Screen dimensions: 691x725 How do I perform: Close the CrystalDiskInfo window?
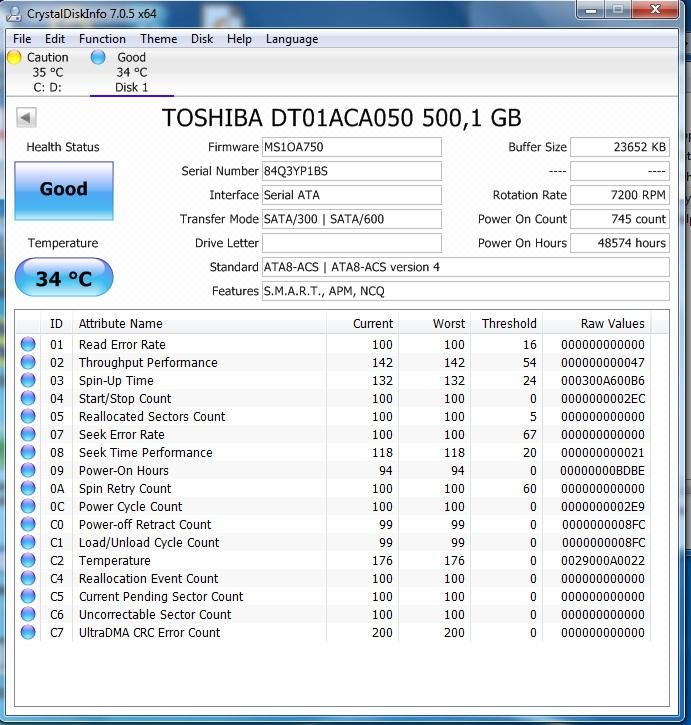click(x=655, y=10)
